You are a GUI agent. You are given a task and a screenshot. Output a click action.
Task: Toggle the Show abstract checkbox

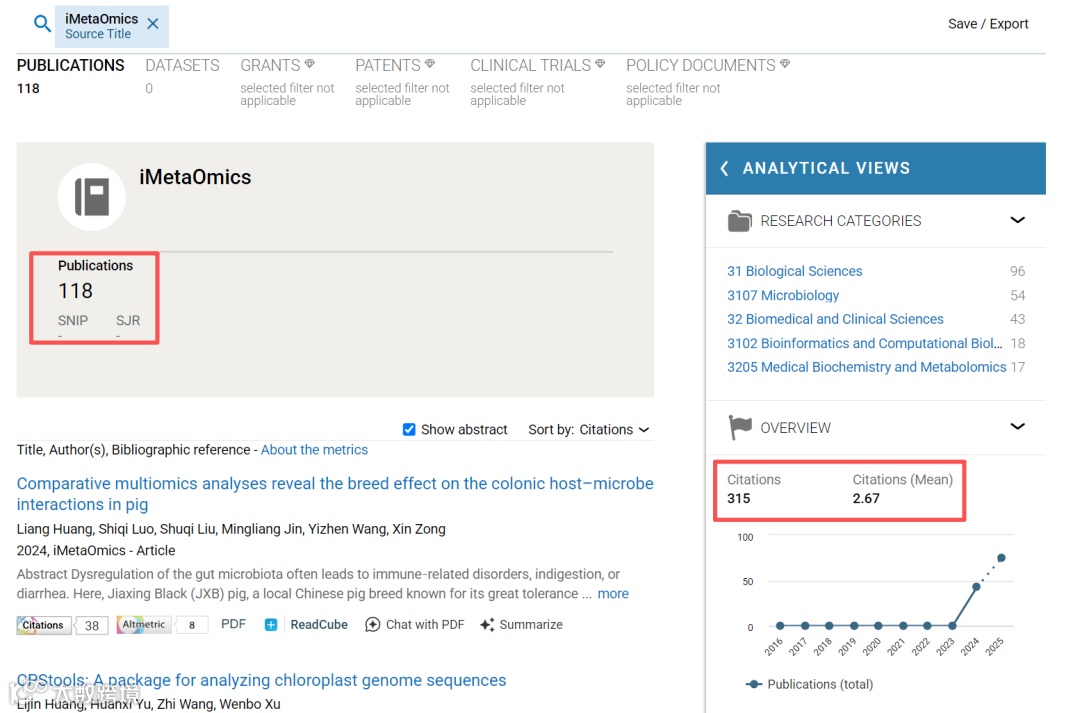409,429
